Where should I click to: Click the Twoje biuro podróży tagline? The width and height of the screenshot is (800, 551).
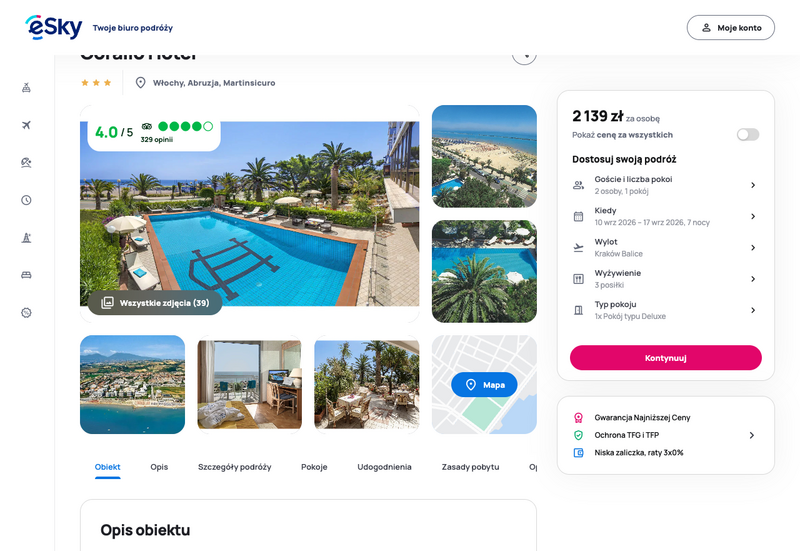[x=133, y=28]
